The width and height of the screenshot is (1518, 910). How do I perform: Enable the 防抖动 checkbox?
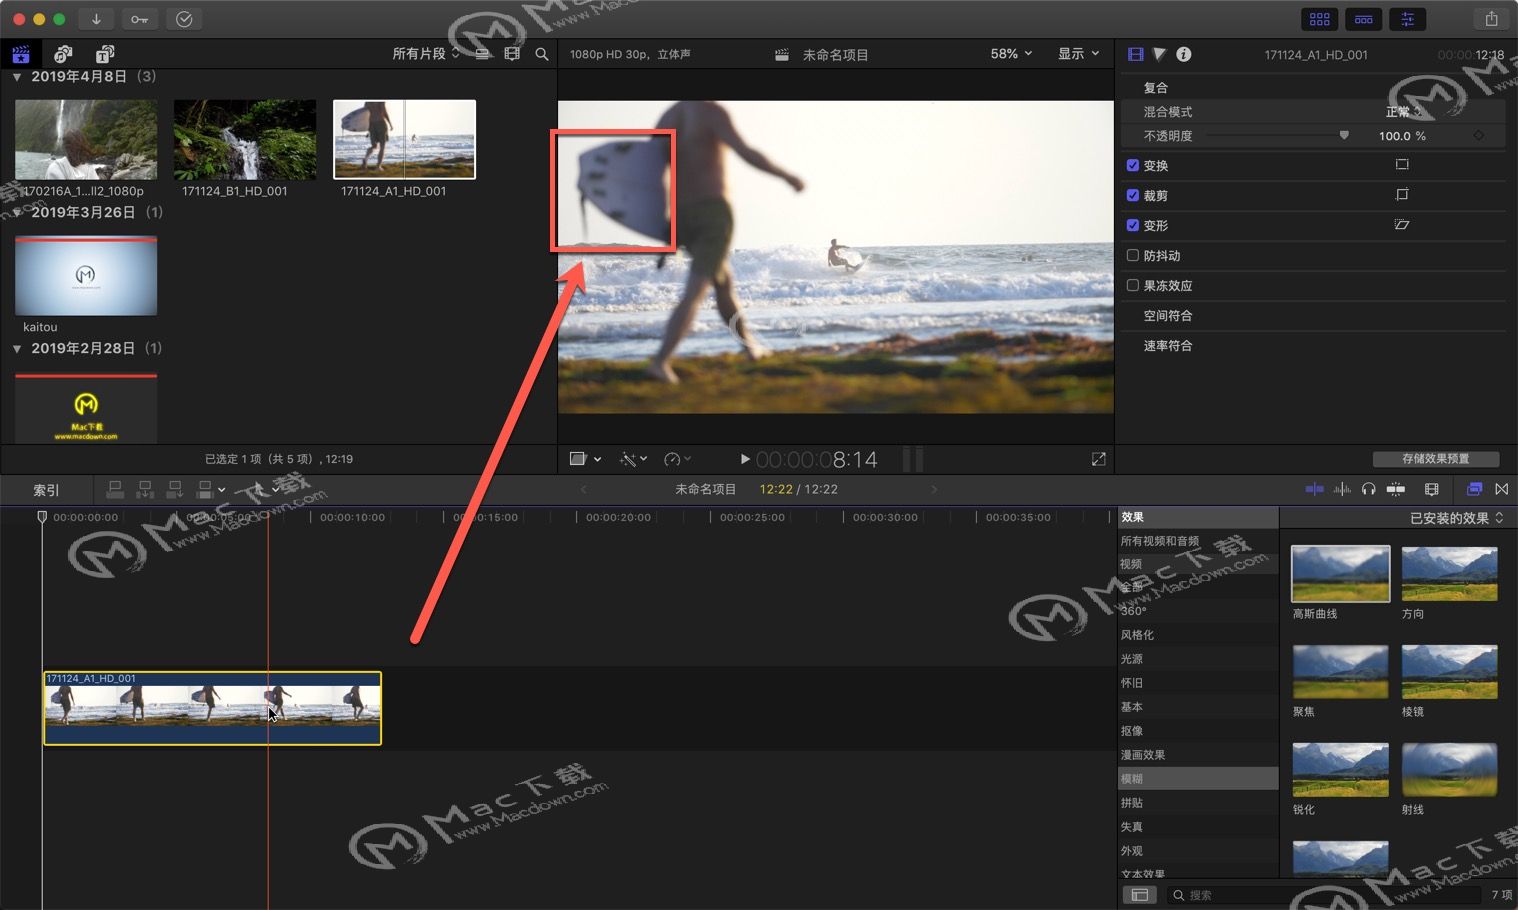[1133, 255]
